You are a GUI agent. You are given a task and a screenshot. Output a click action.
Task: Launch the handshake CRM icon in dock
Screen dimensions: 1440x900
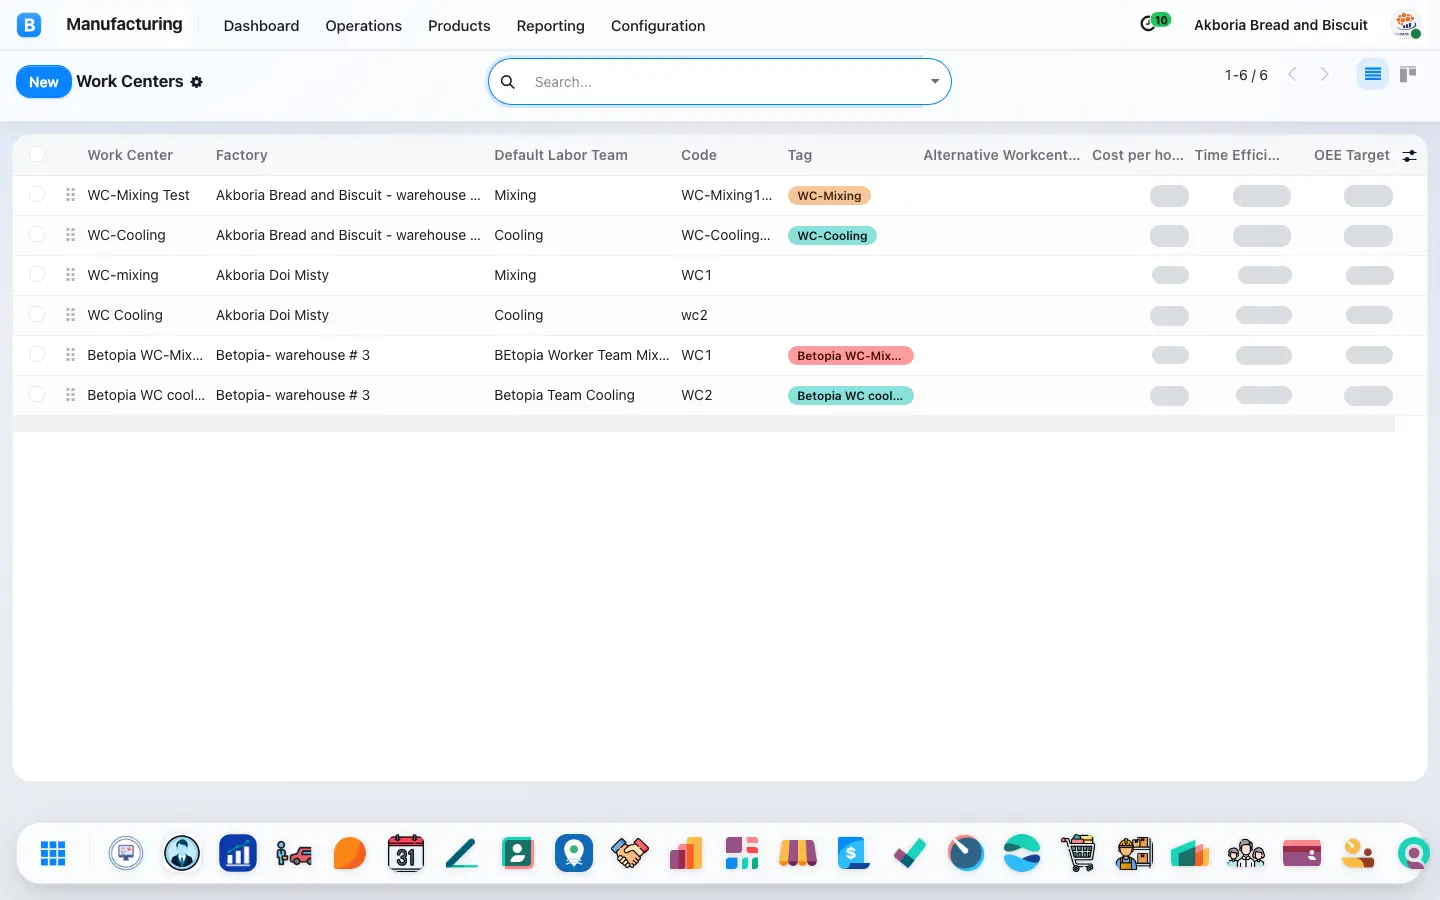630,853
